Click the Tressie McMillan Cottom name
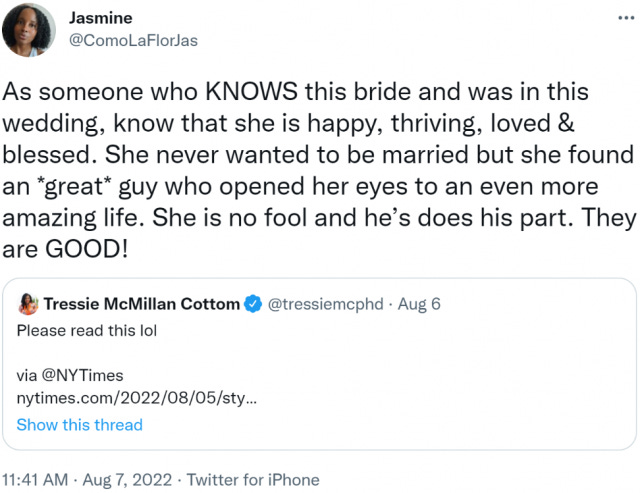Image resolution: width=640 pixels, height=493 pixels. point(142,304)
